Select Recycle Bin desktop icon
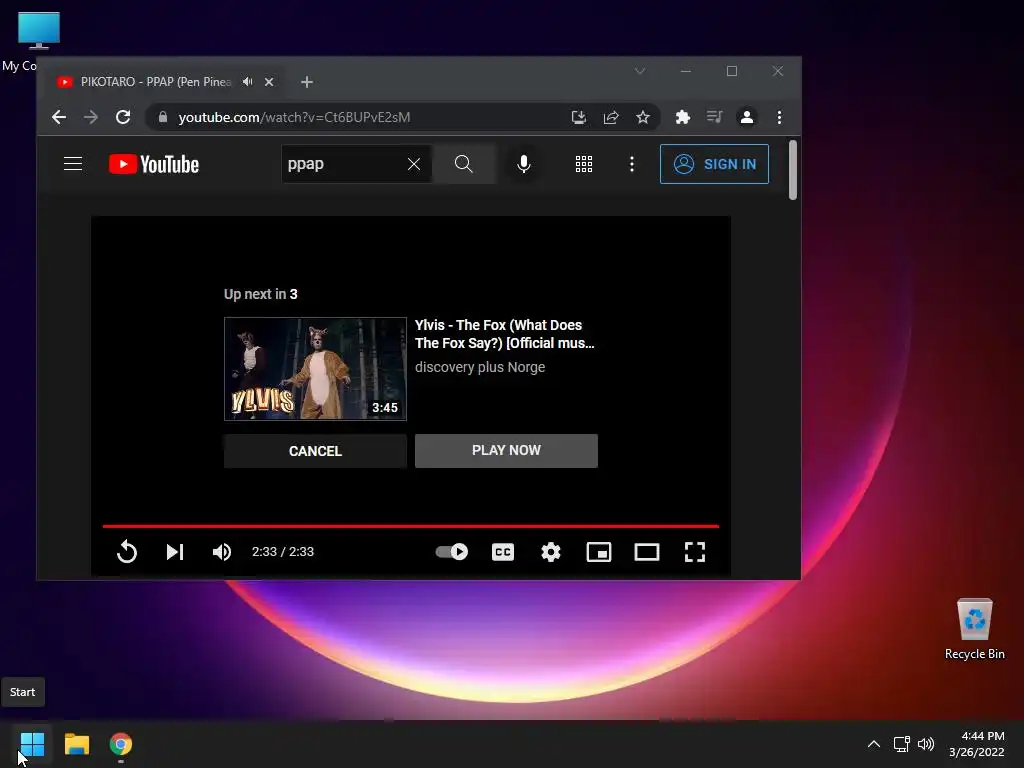The width and height of the screenshot is (1024, 768). tap(974, 628)
